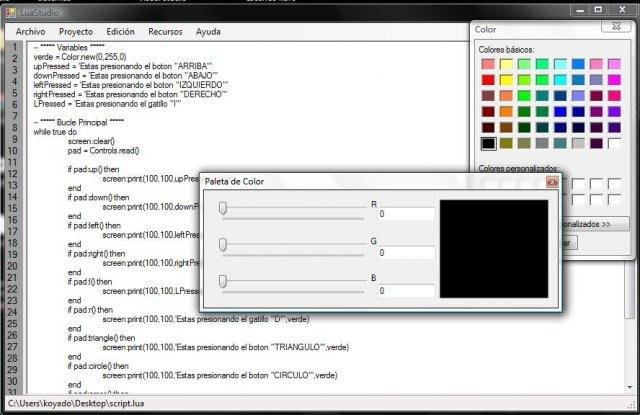Click the 'while true do' code line
Image resolution: width=640 pixels, height=415 pixels.
point(55,132)
